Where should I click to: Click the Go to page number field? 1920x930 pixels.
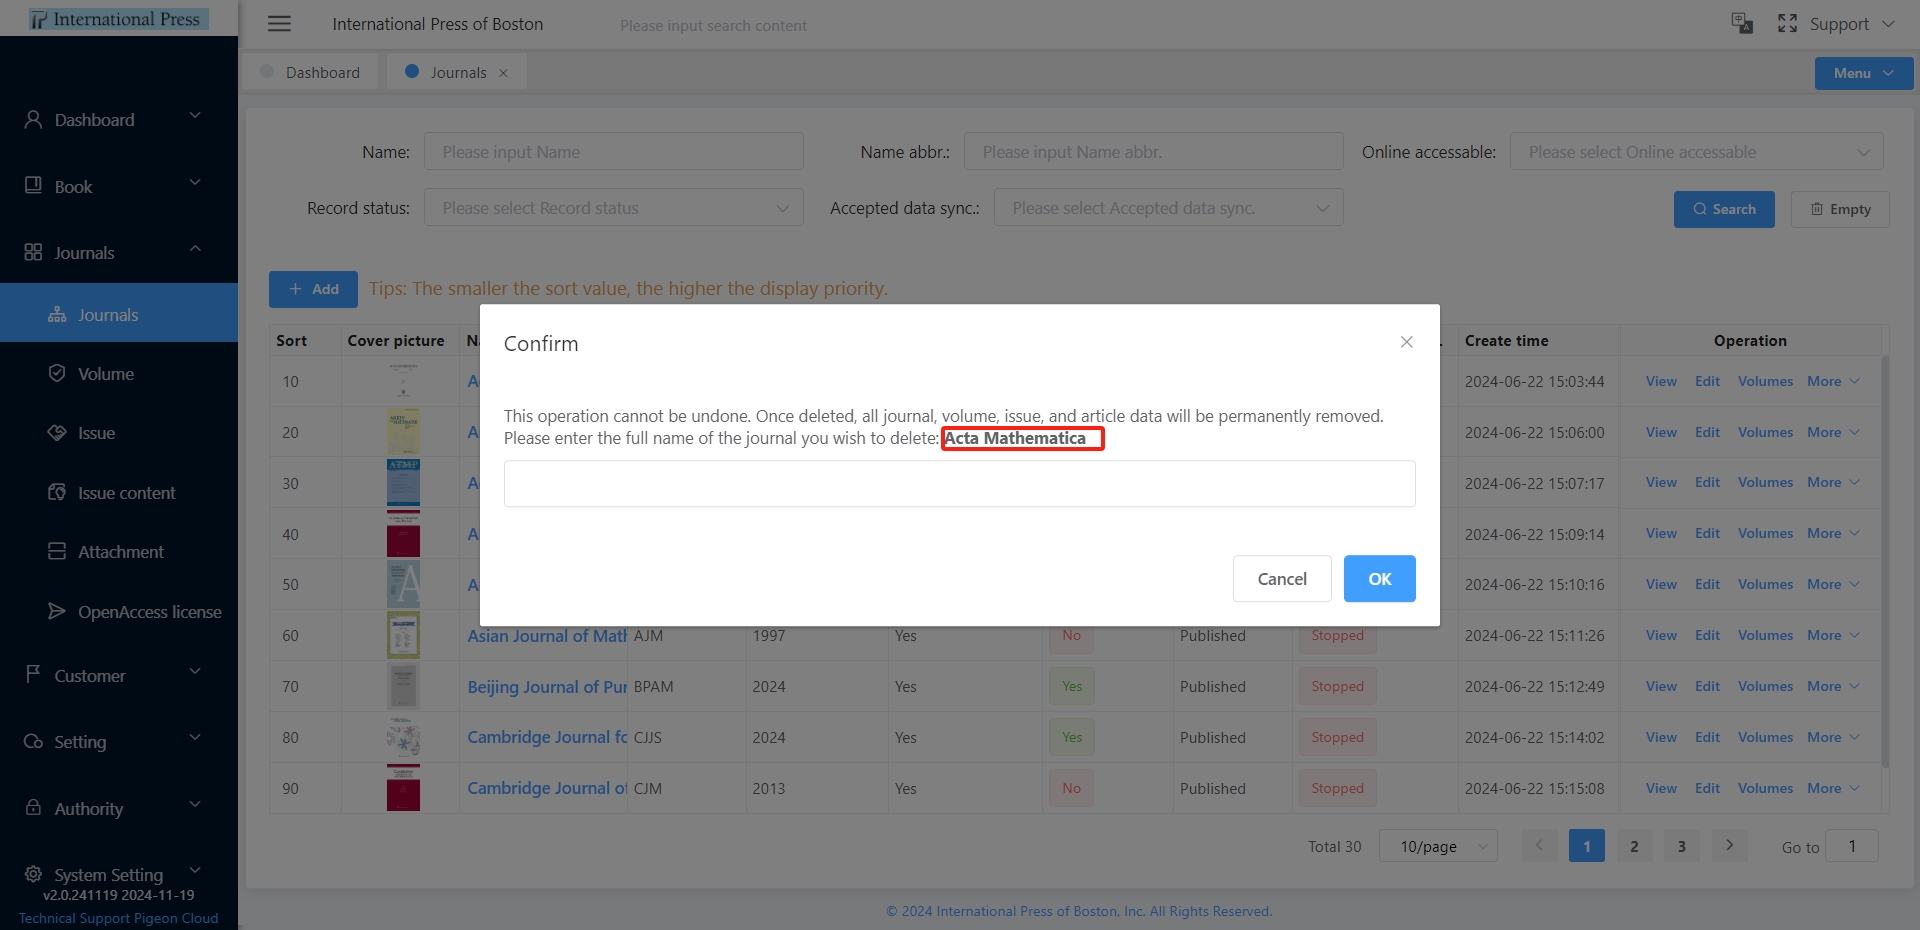point(1851,846)
